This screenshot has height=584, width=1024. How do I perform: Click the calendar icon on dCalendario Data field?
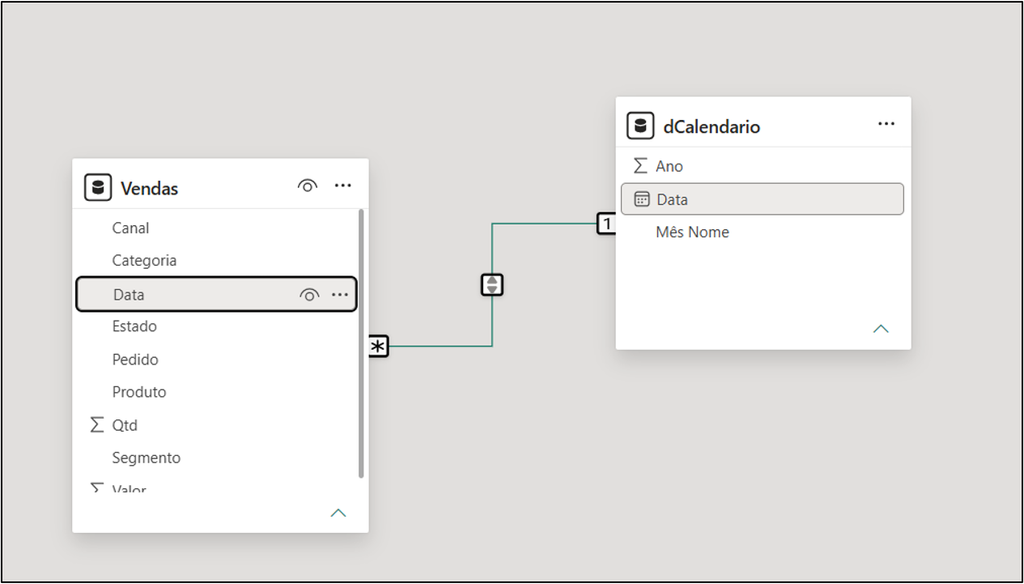[642, 199]
